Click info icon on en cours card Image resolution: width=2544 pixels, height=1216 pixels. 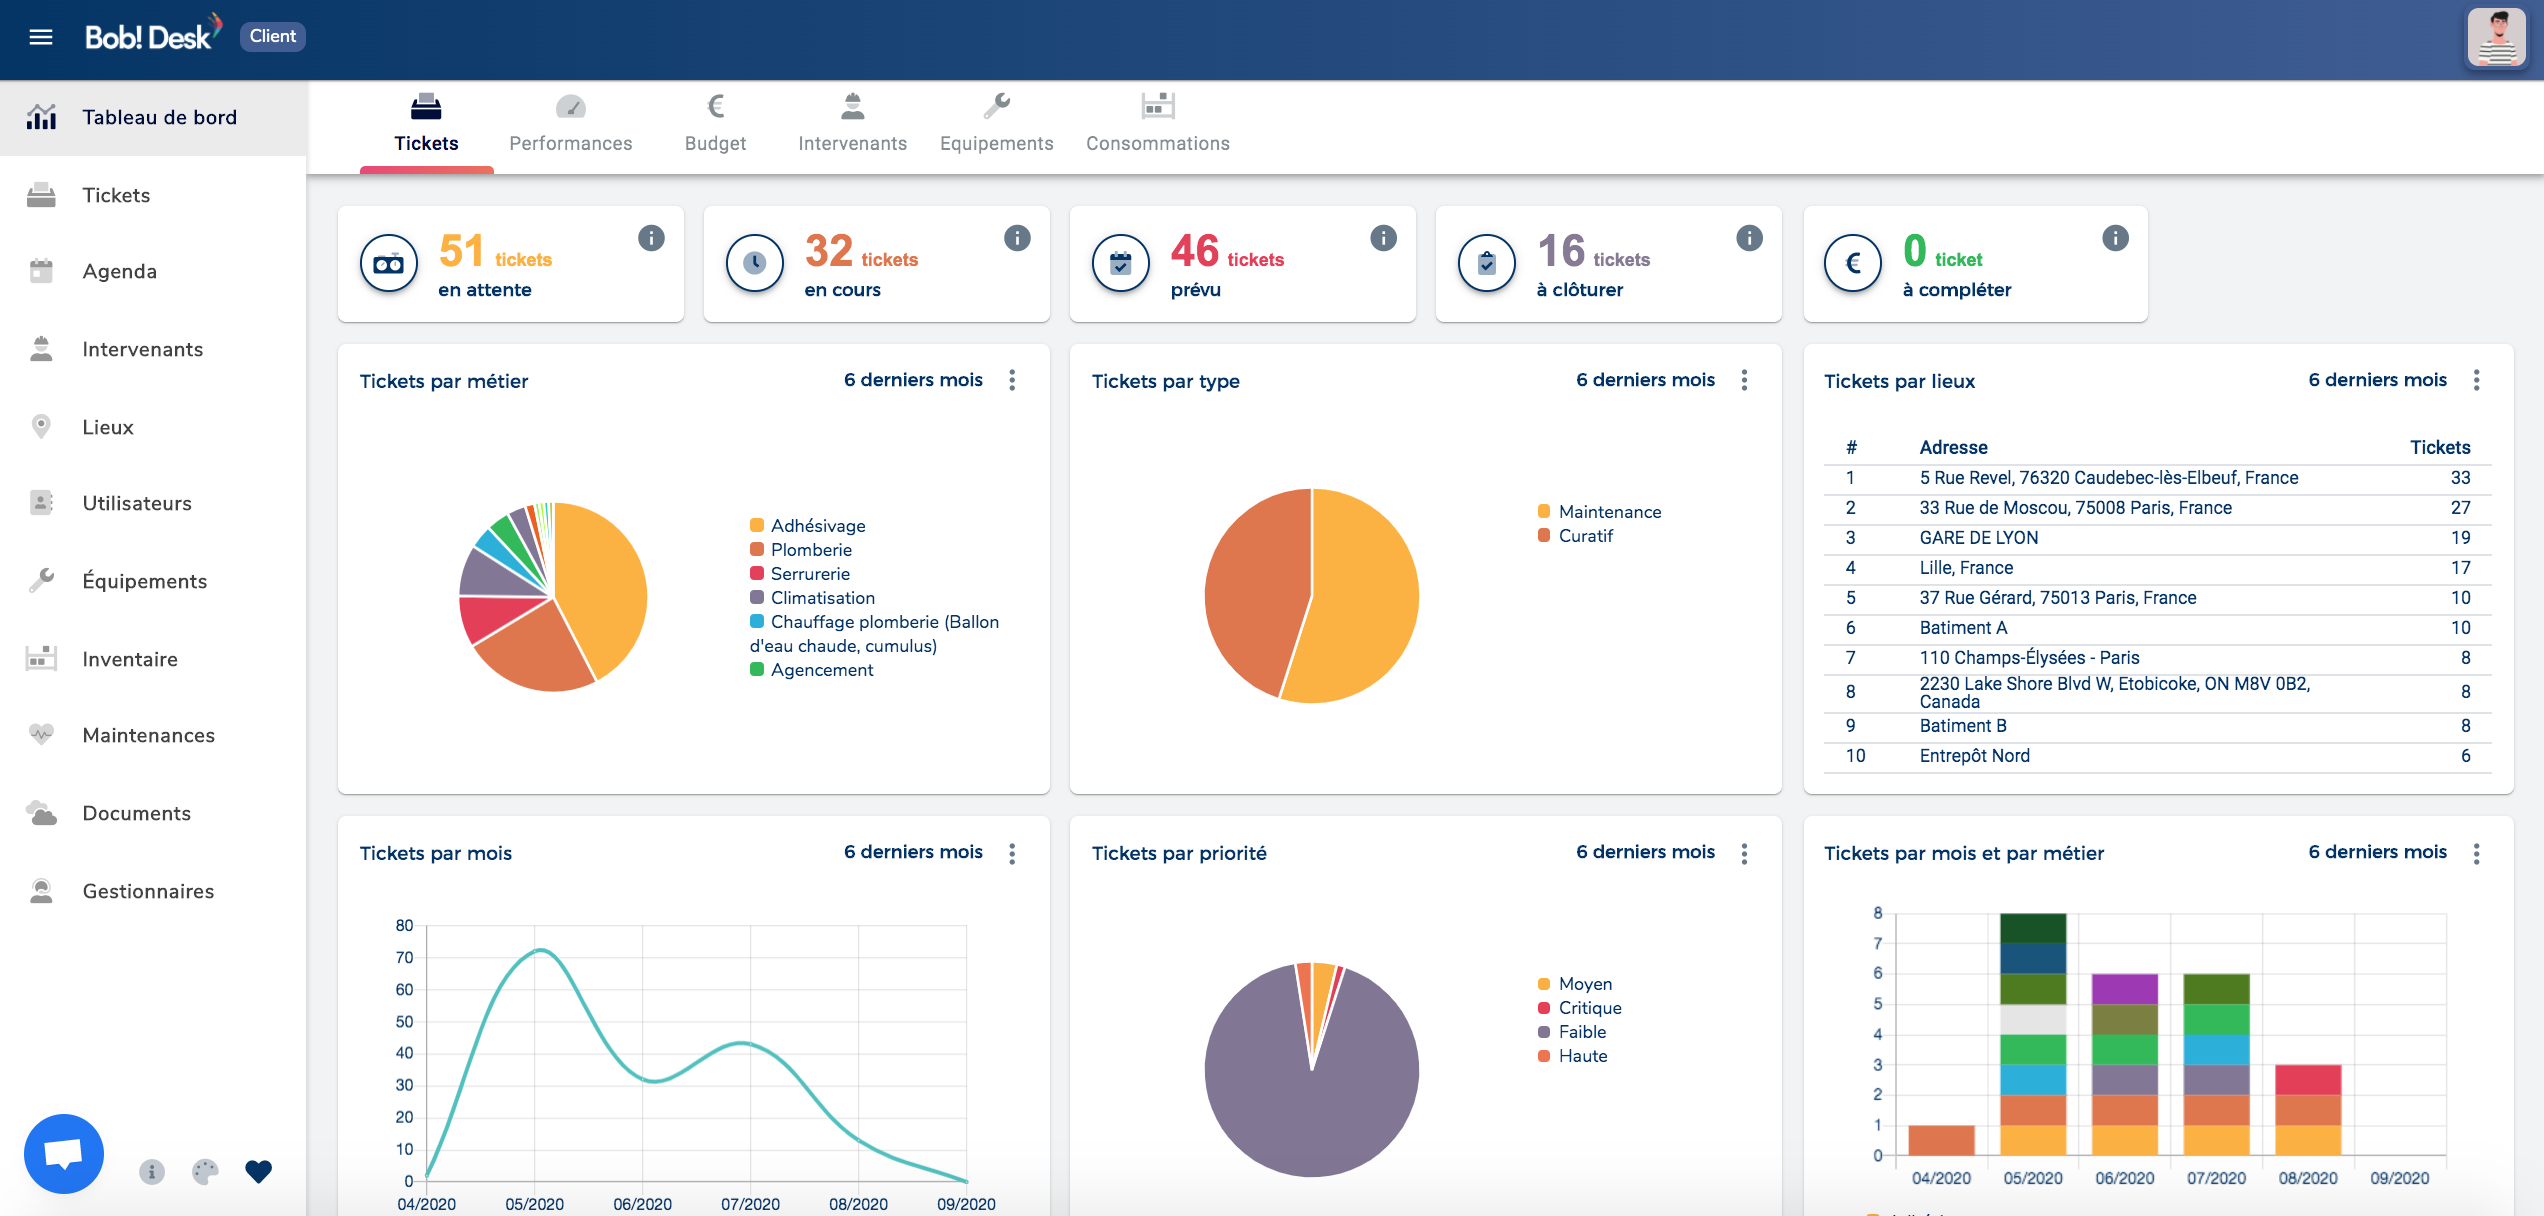(1017, 238)
